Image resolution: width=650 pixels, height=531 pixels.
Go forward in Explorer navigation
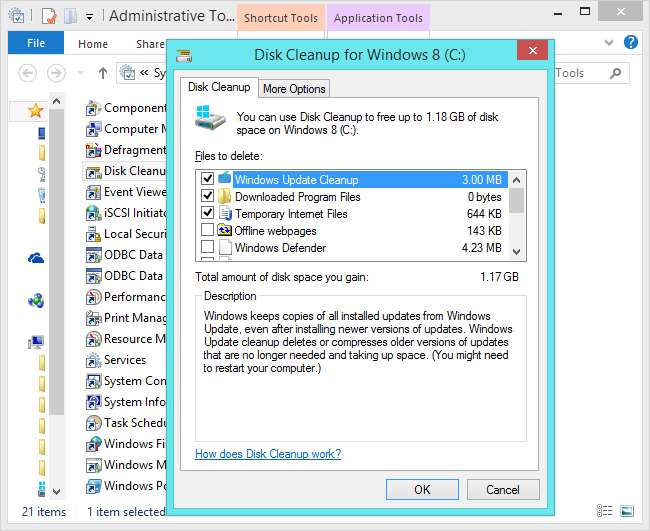tap(56, 73)
